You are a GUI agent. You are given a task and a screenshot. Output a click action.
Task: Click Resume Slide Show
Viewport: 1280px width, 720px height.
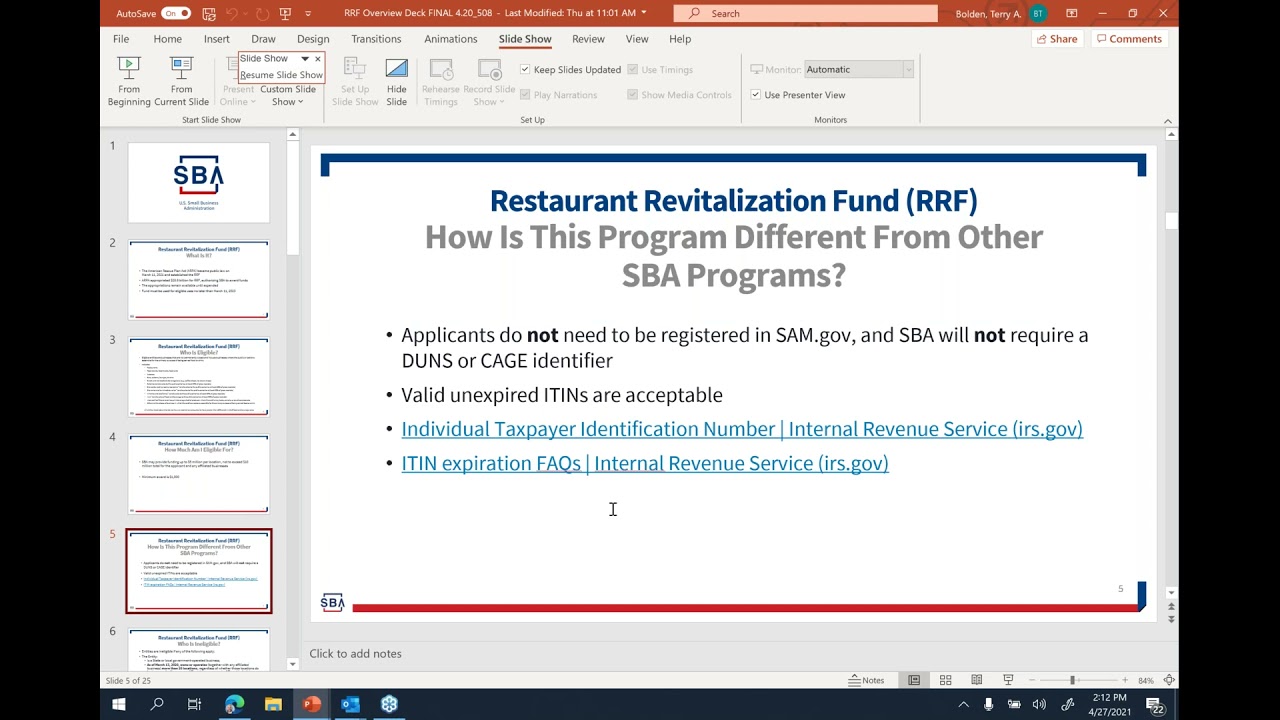[281, 75]
